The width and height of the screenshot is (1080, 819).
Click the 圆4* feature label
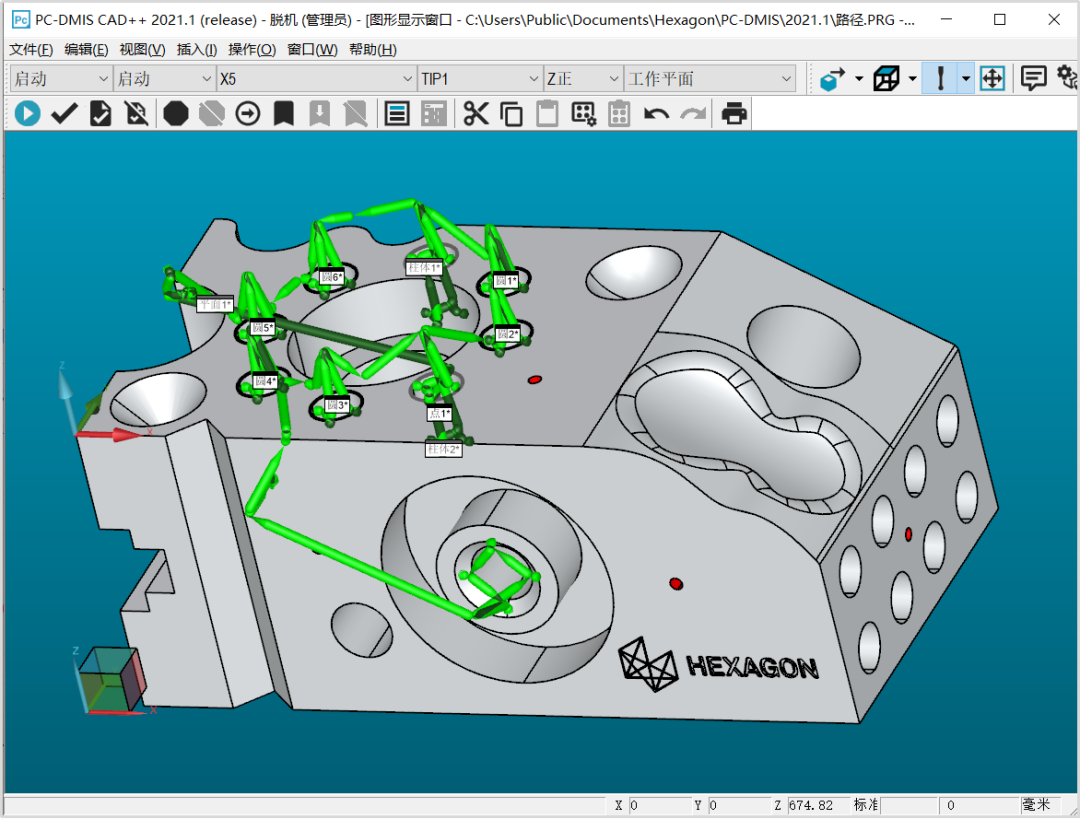[265, 381]
